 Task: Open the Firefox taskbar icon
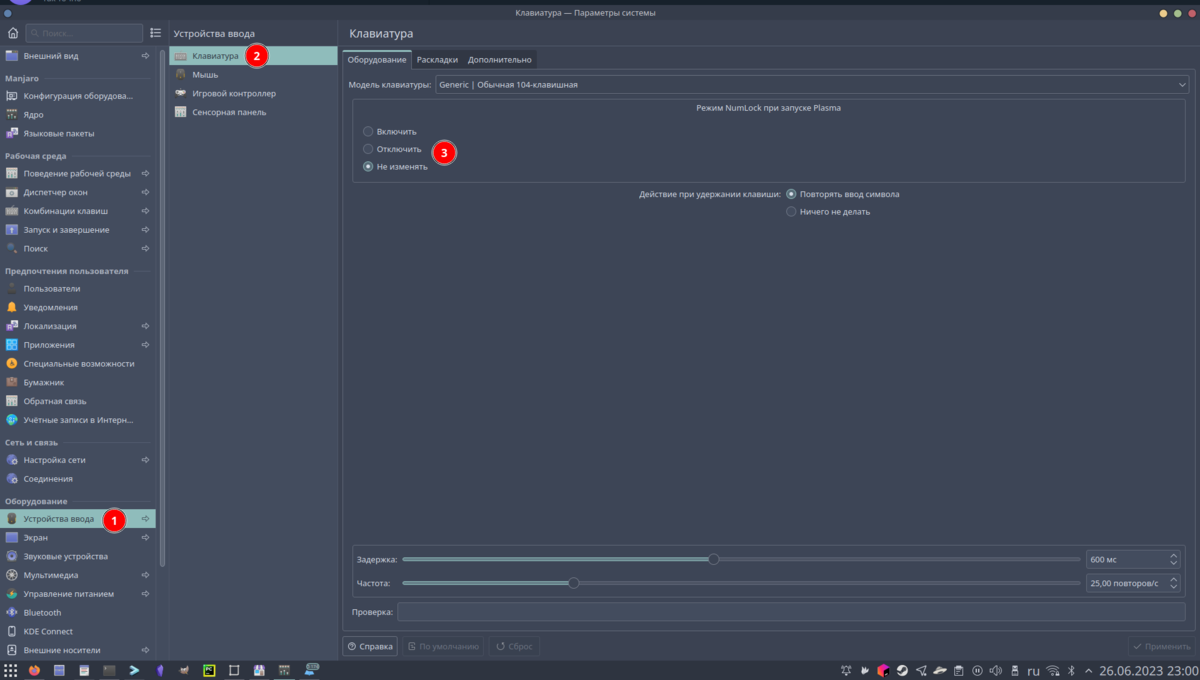[34, 670]
